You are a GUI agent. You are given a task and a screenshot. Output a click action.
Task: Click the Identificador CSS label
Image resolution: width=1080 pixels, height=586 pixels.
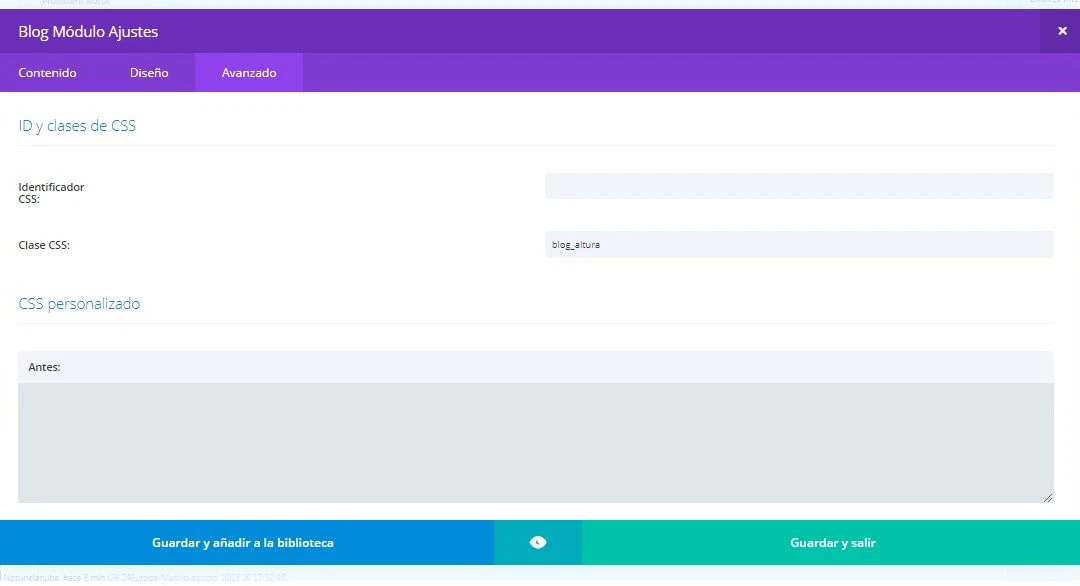coord(51,192)
